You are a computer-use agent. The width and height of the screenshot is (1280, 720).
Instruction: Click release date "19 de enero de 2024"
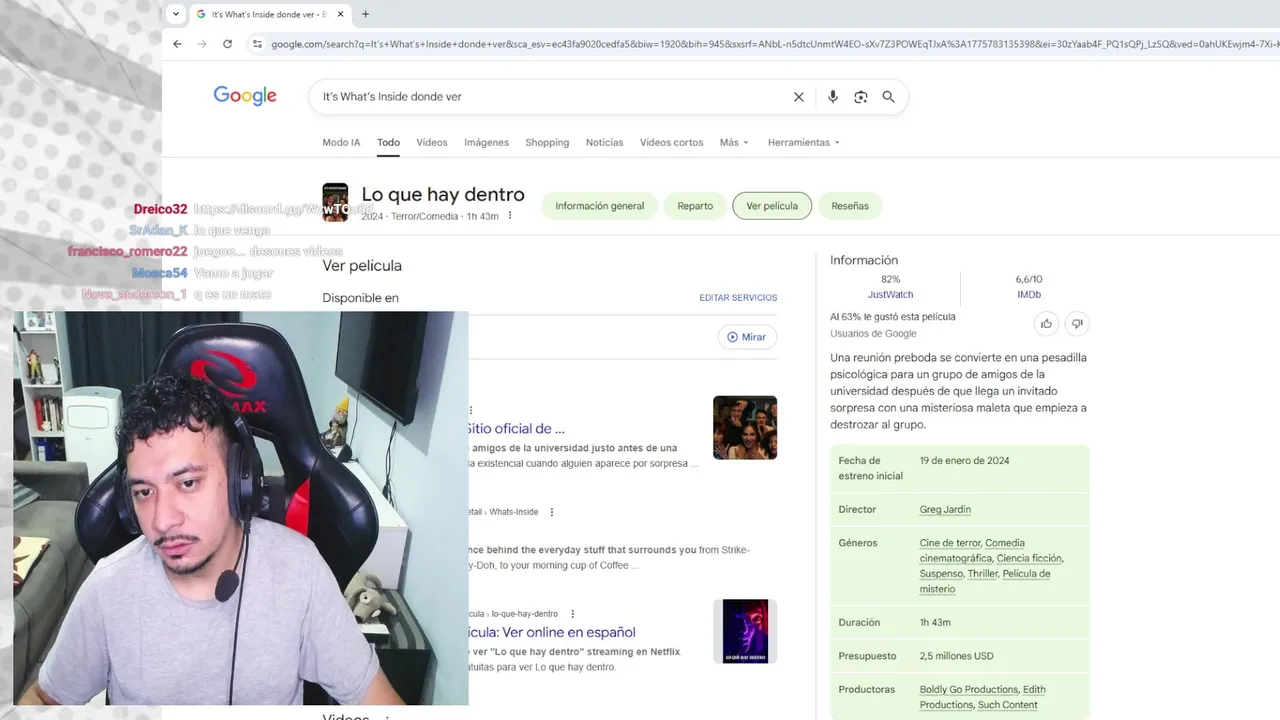(x=964, y=461)
